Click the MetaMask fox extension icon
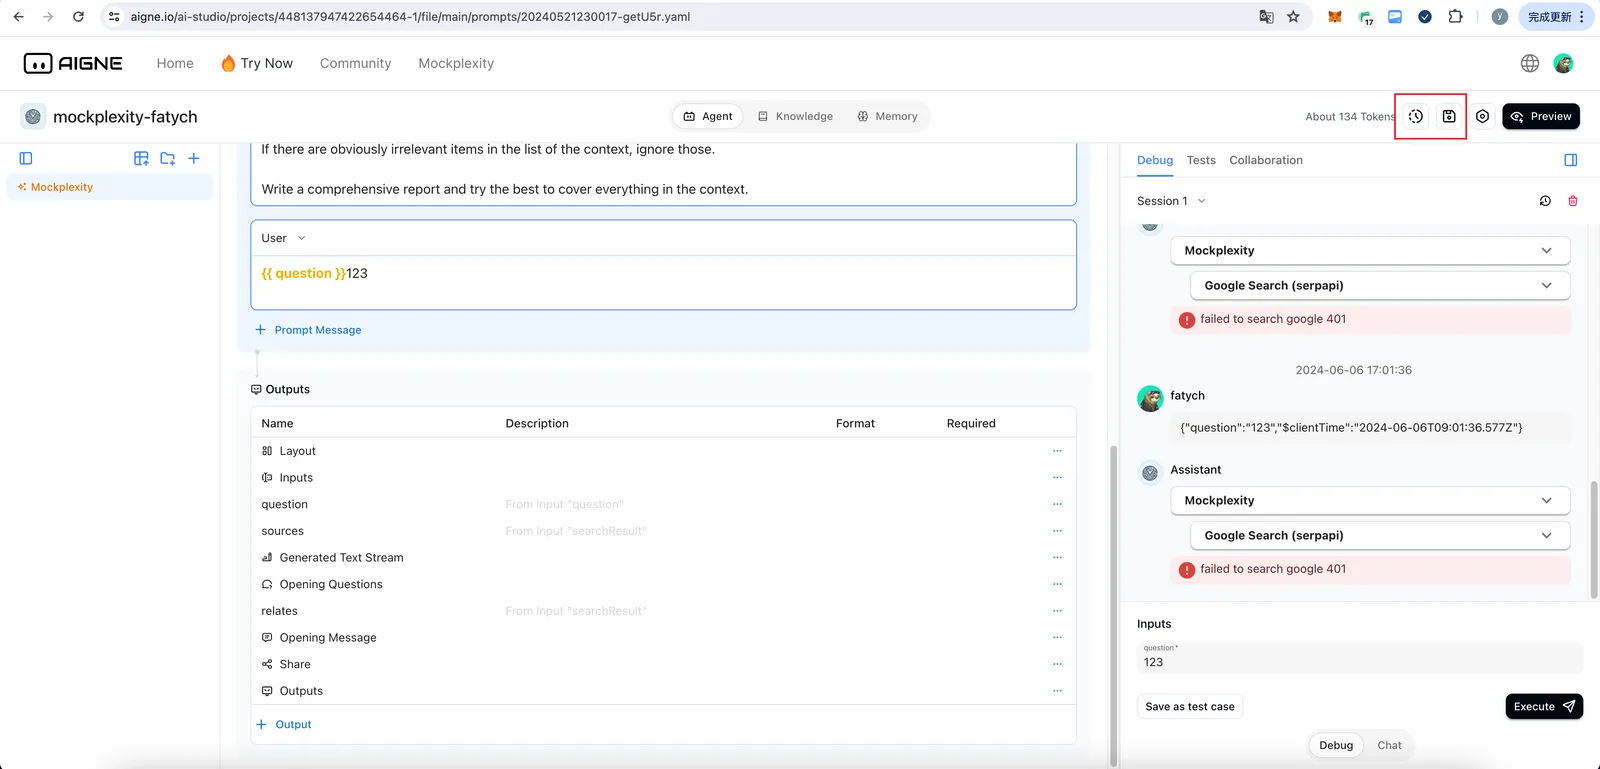 coord(1335,17)
